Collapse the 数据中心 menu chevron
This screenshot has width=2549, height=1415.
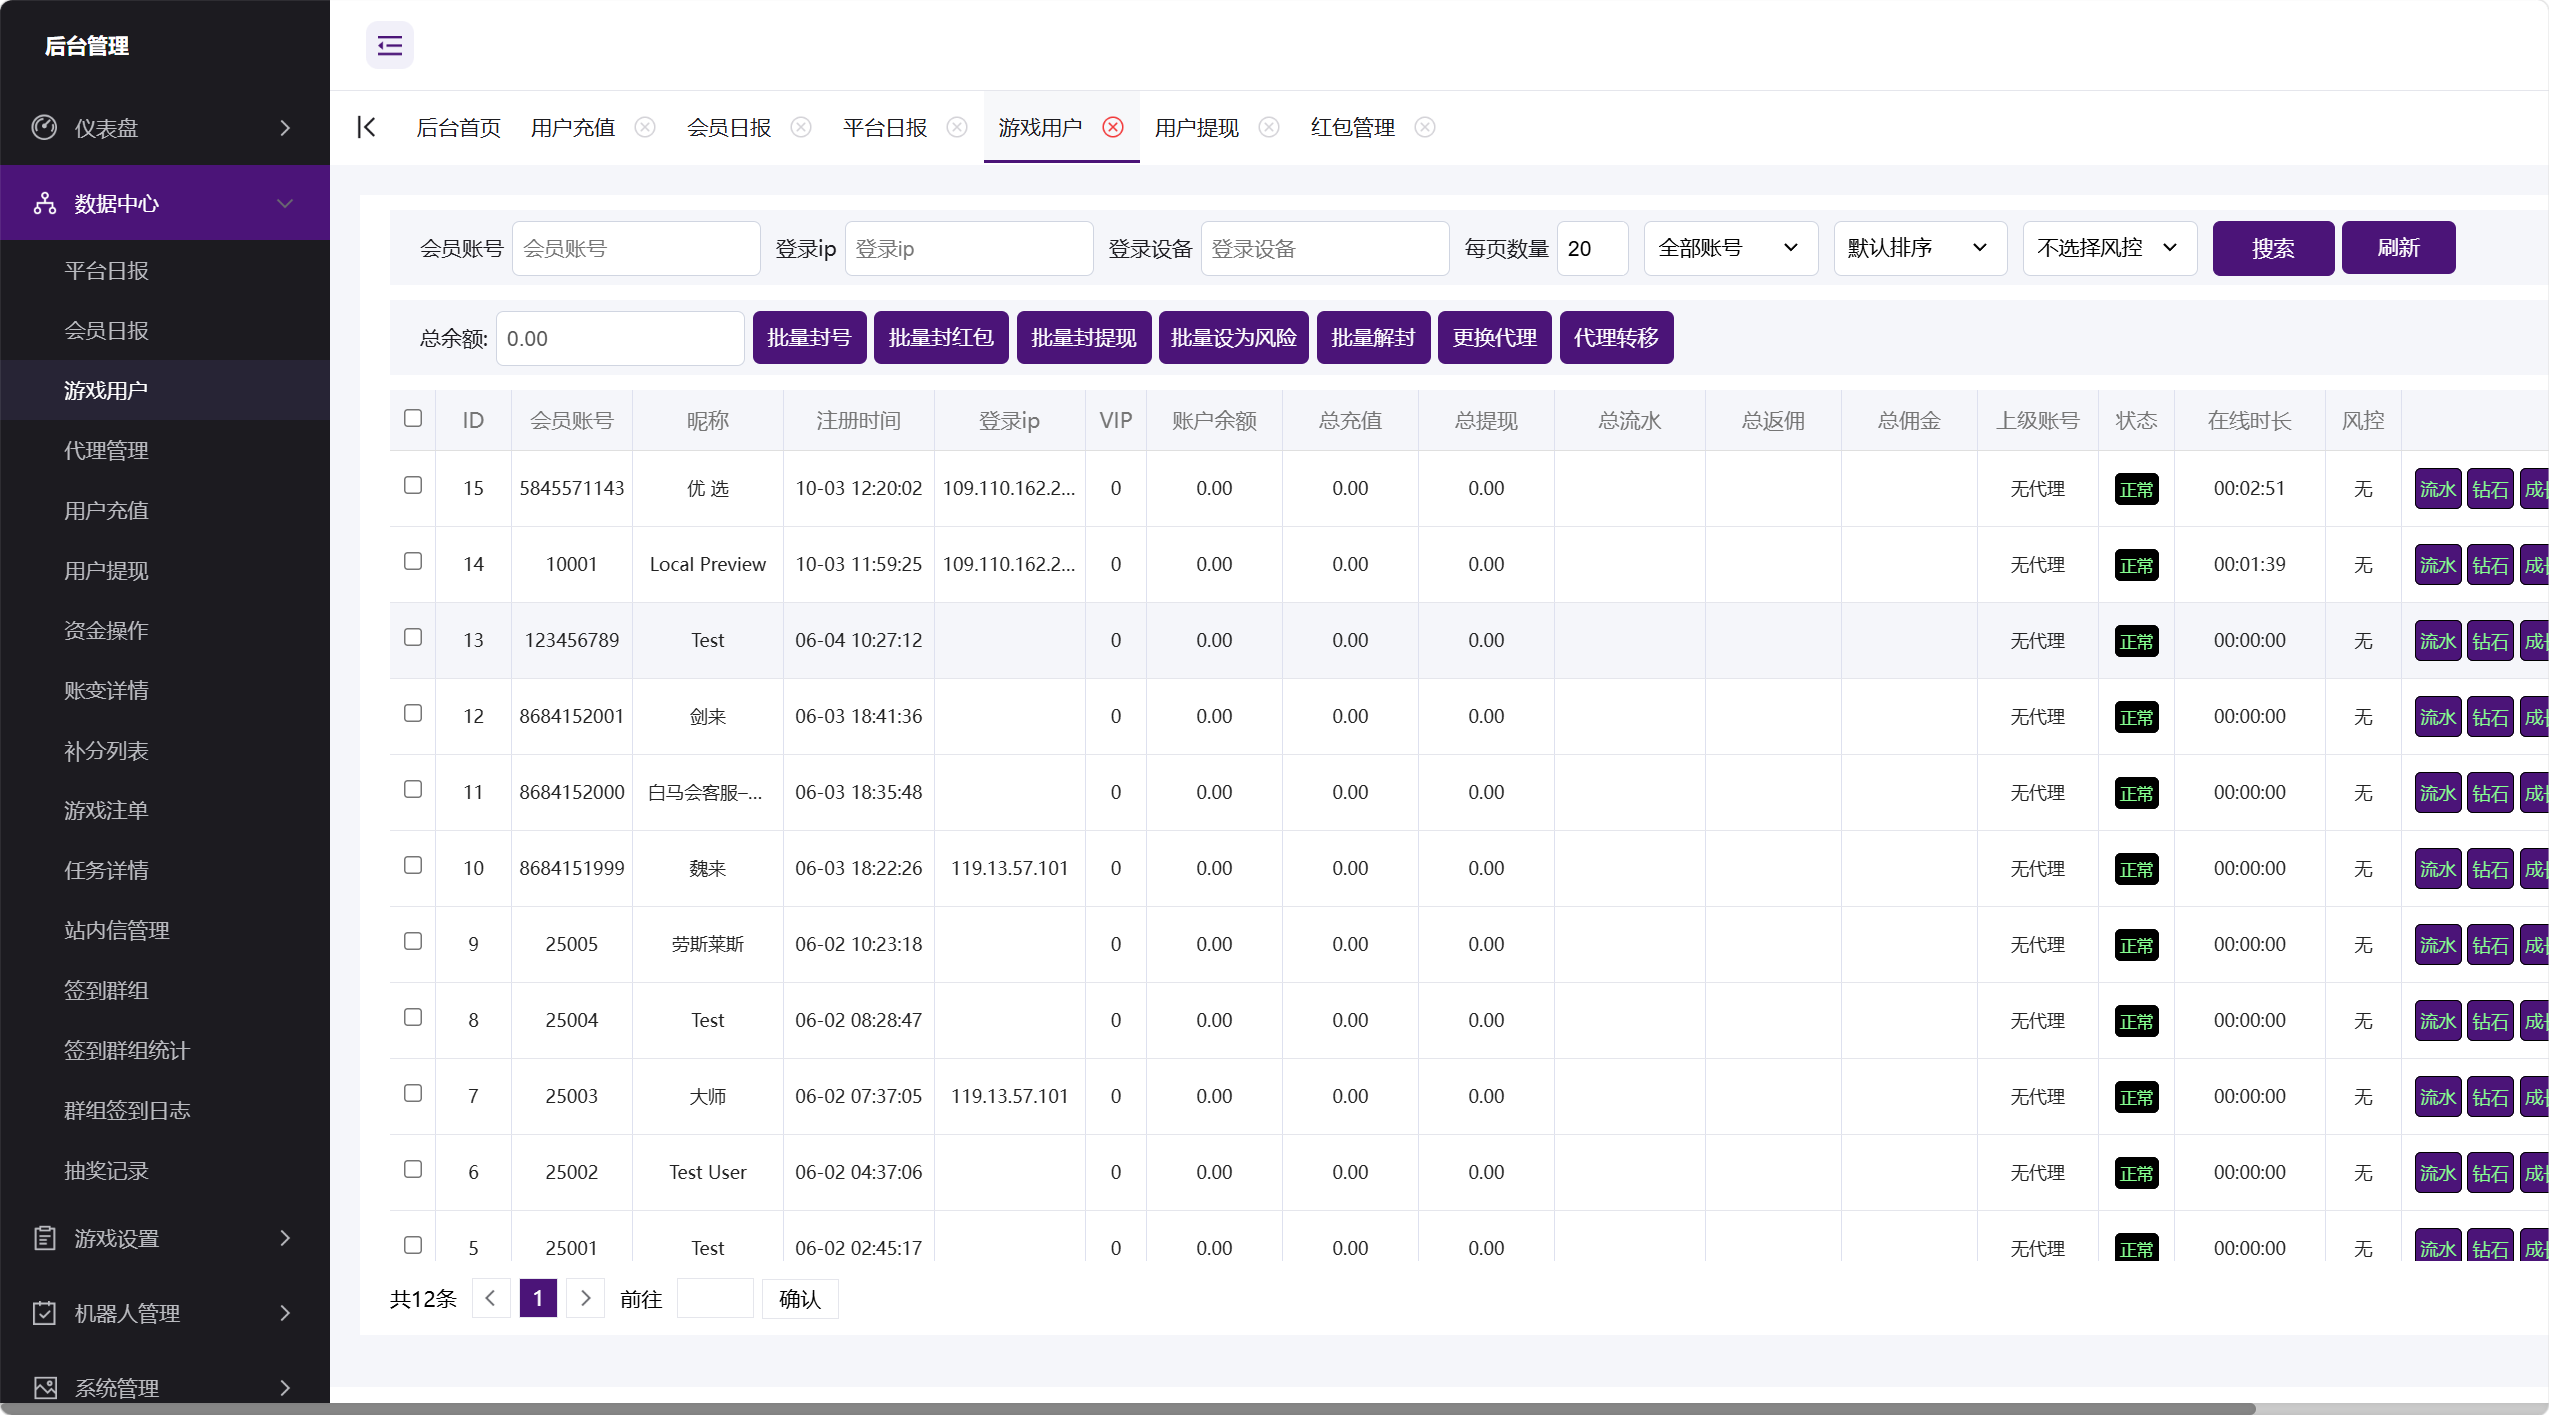pos(285,203)
